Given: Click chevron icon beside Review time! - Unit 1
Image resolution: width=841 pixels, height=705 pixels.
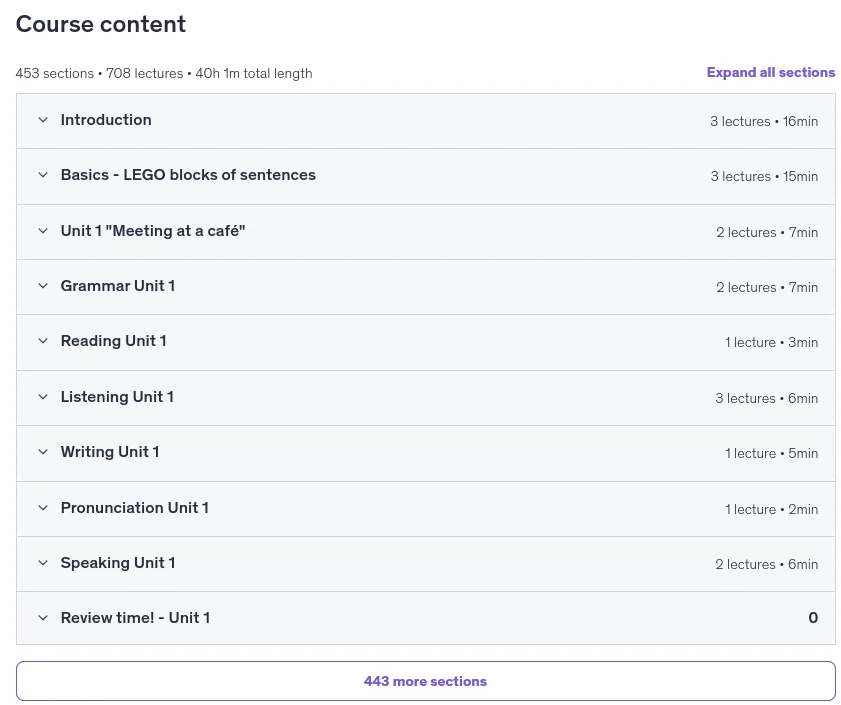Looking at the screenshot, I should (43, 618).
